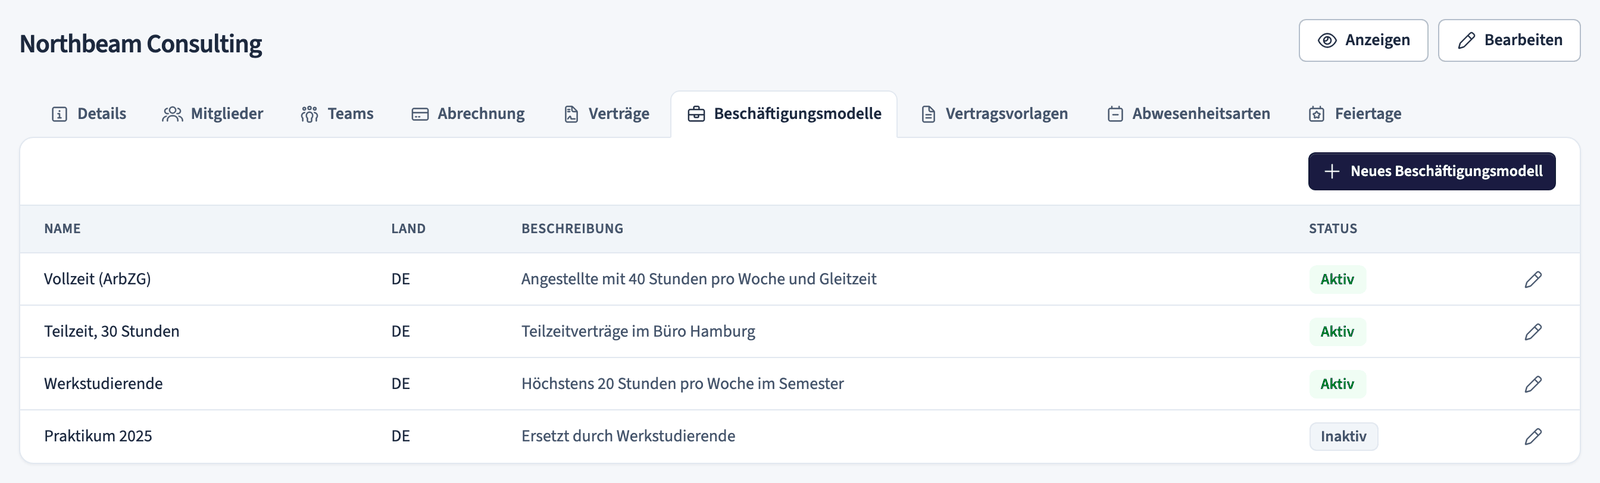Edit the Werkstudierende model via pencil icon
This screenshot has height=483, width=1600.
pos(1533,384)
